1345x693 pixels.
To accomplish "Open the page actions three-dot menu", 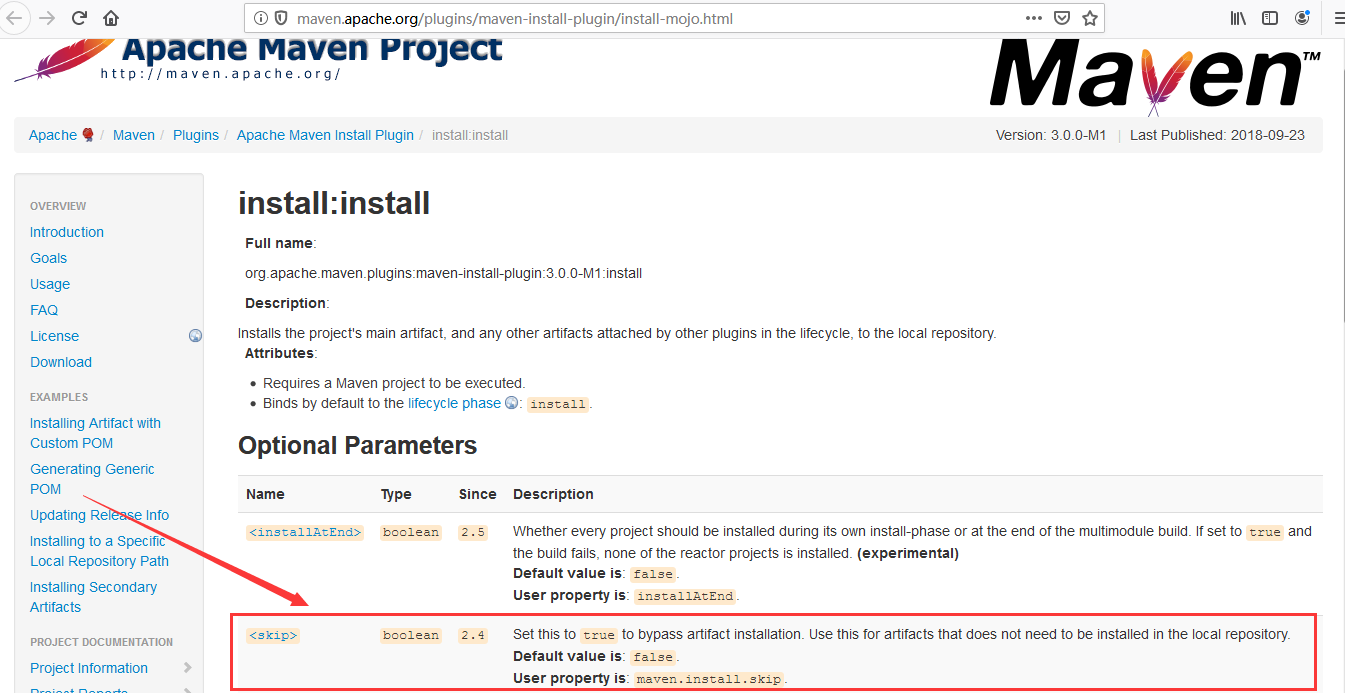I will 1034,18.
